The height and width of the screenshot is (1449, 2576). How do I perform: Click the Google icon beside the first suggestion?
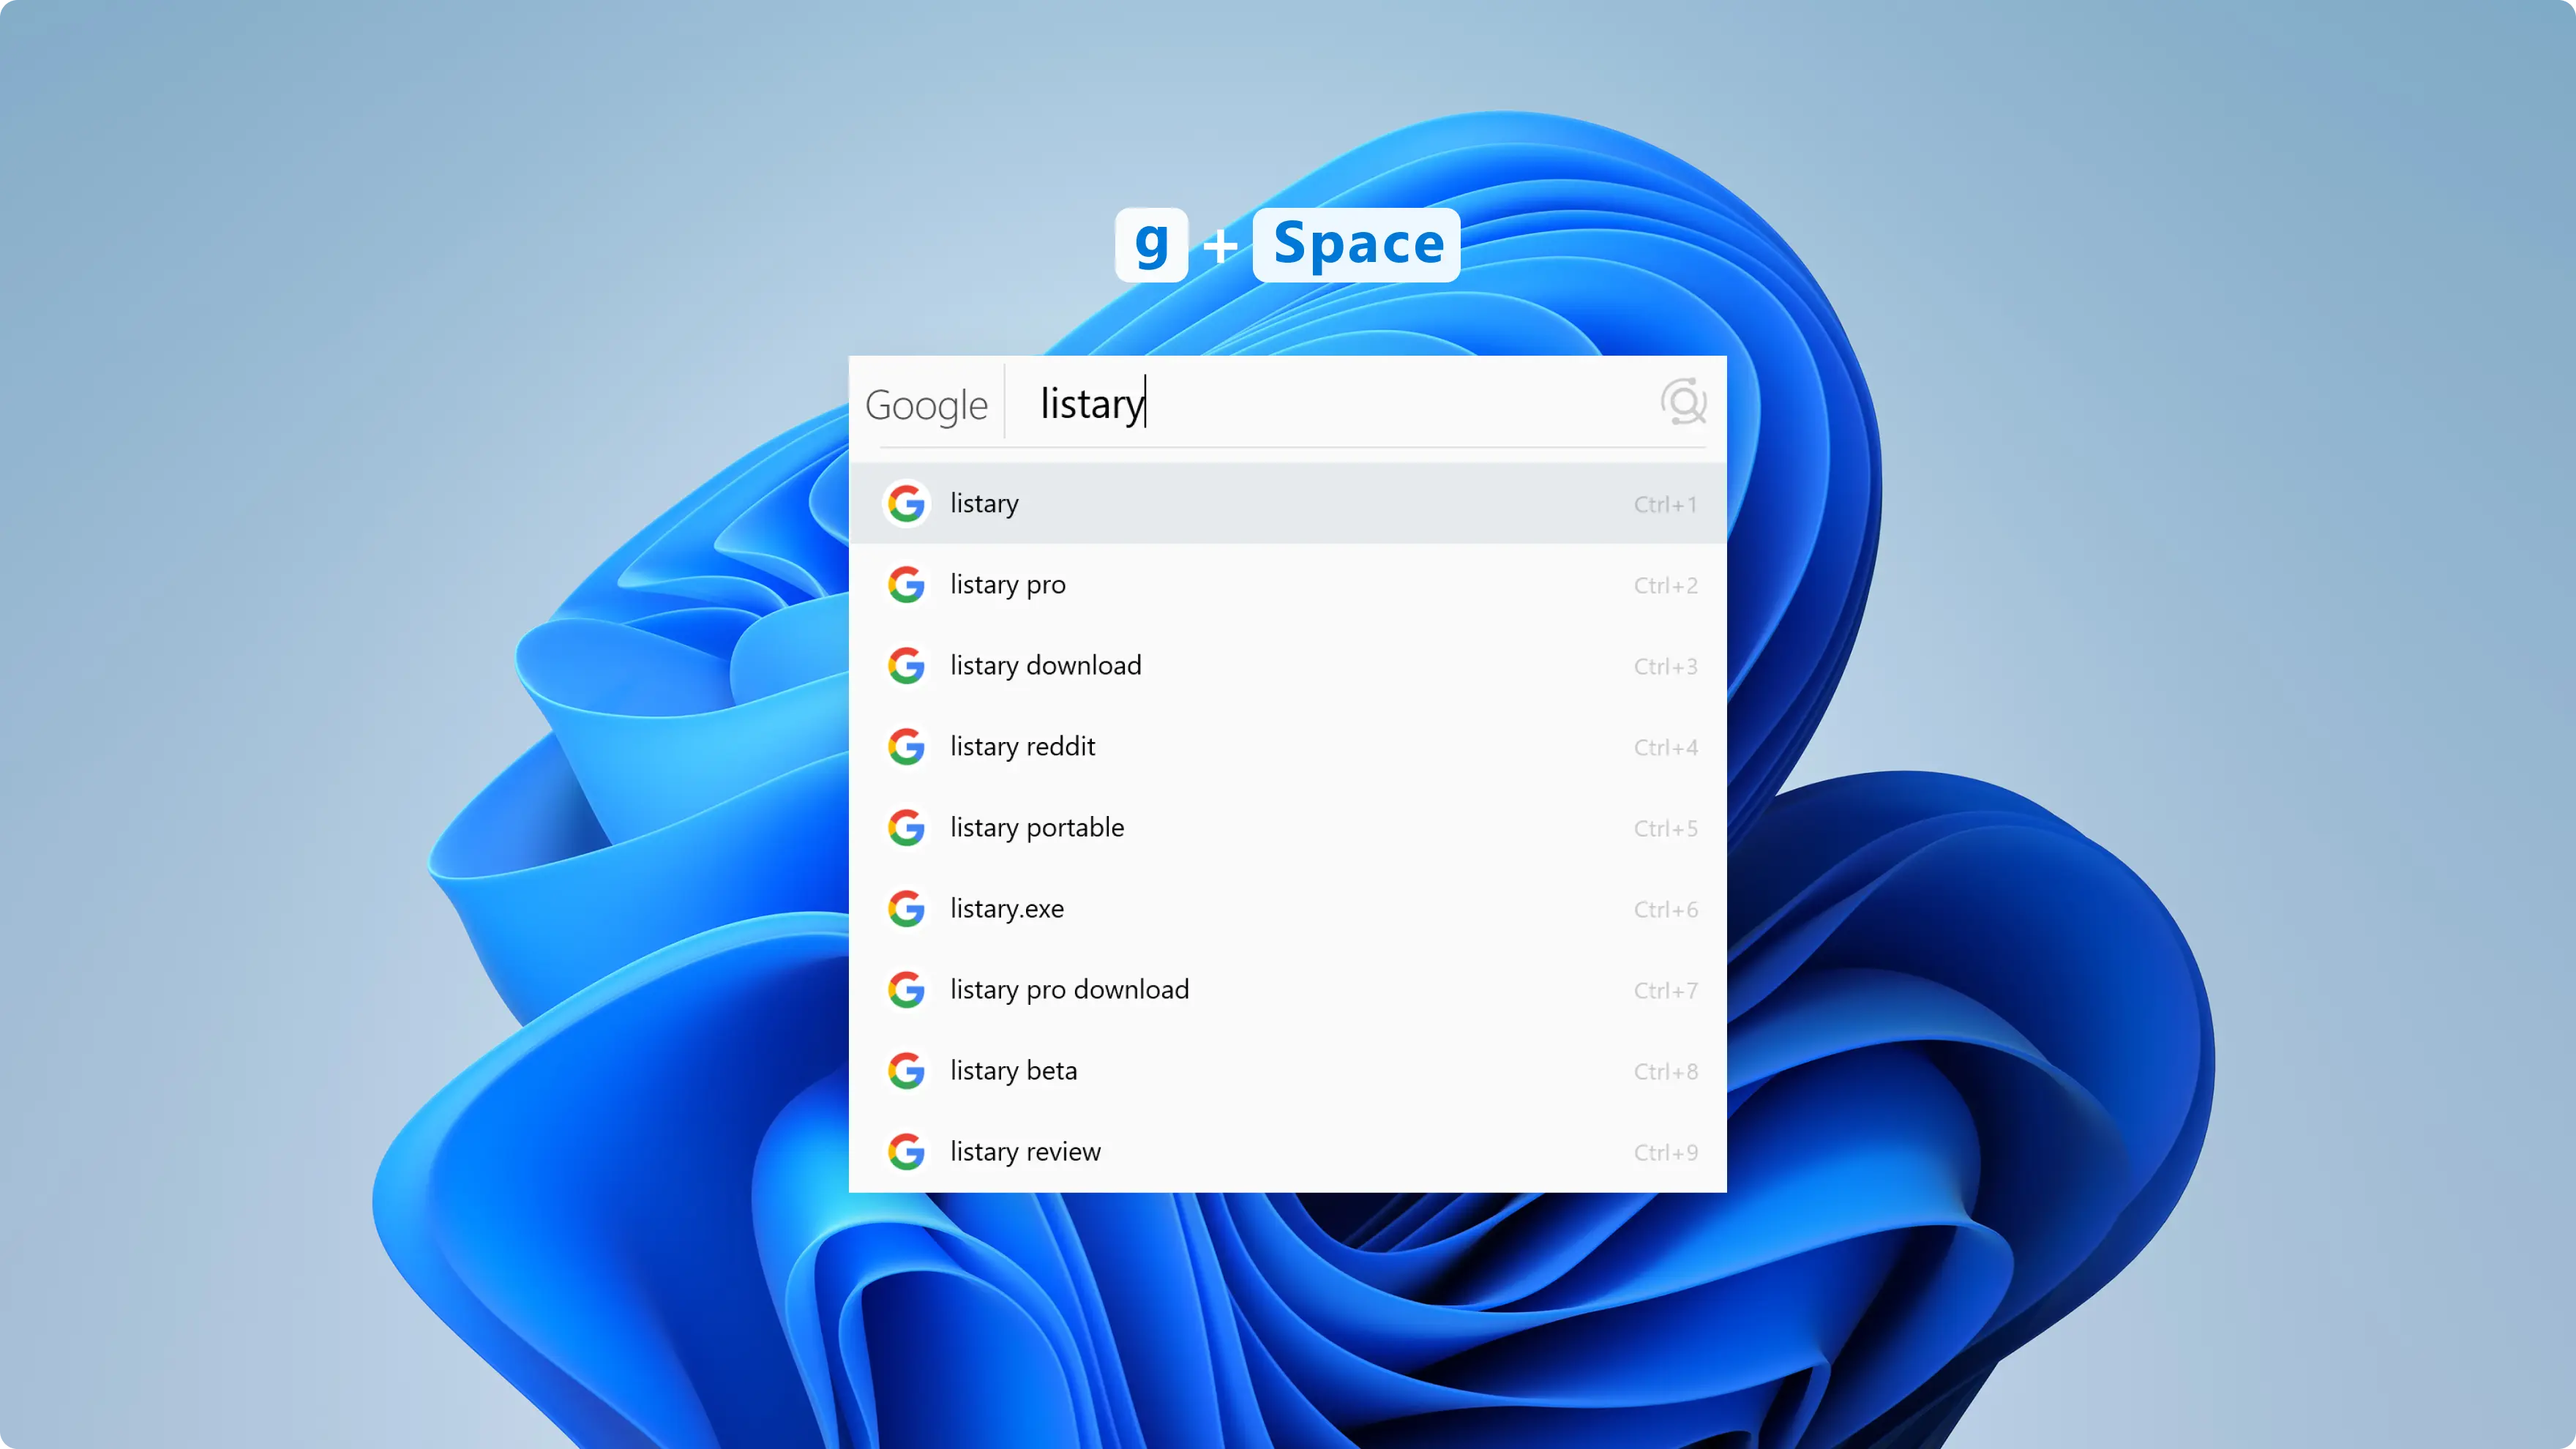[x=906, y=503]
